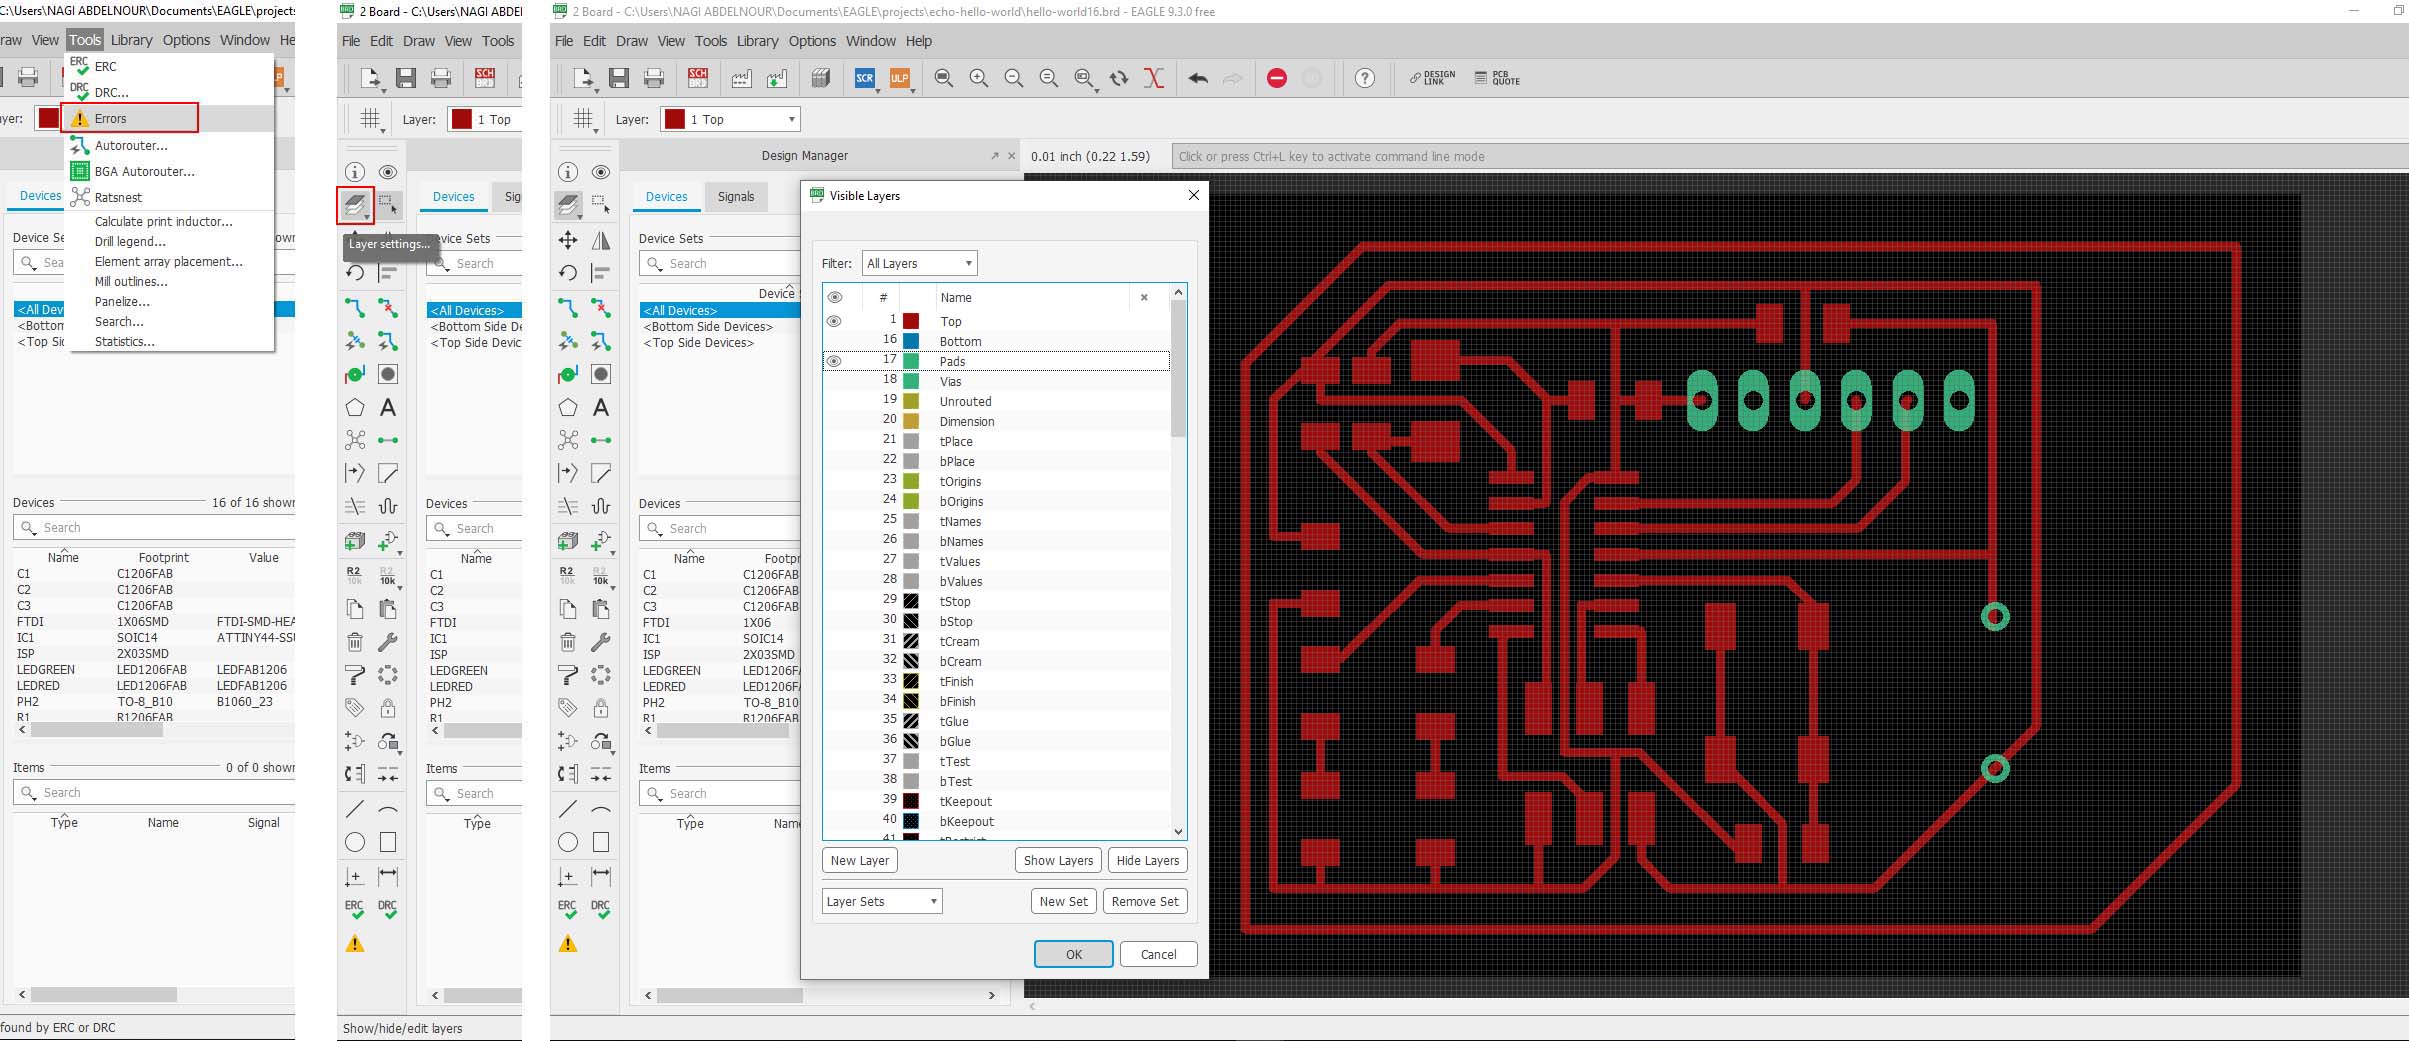Screen dimensions: 2409x1041
Task: Click the blue Bottom layer color swatch
Action: pos(911,341)
